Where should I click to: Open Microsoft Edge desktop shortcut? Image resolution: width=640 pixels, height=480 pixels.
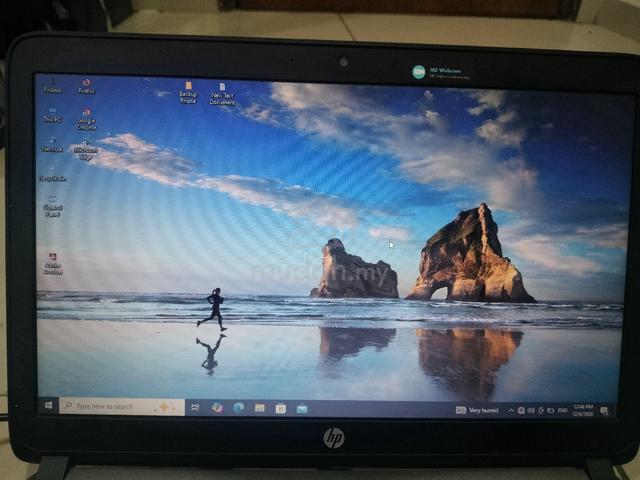point(85,151)
